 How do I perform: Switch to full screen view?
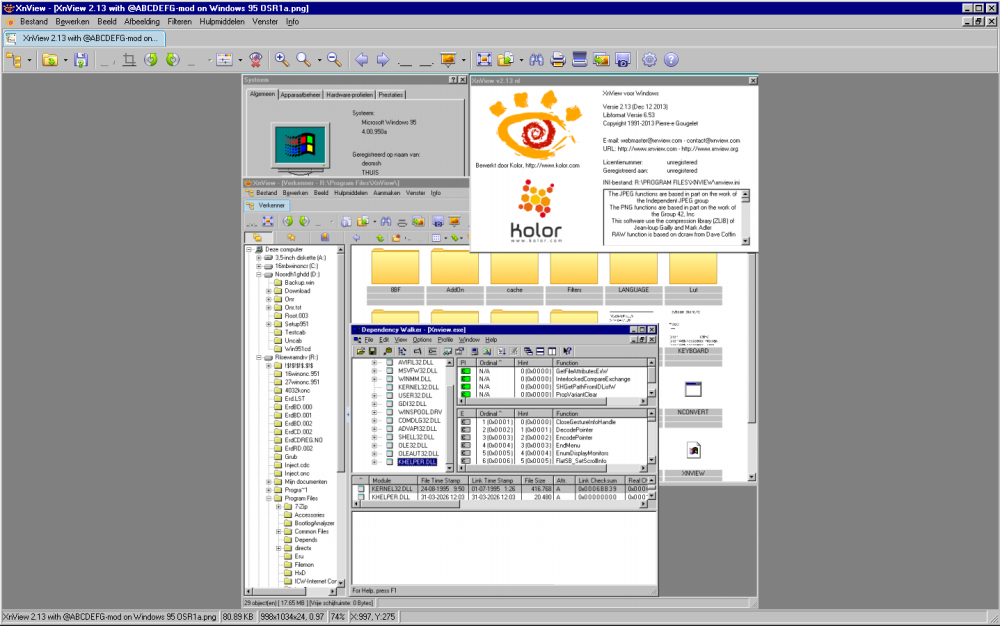484,60
